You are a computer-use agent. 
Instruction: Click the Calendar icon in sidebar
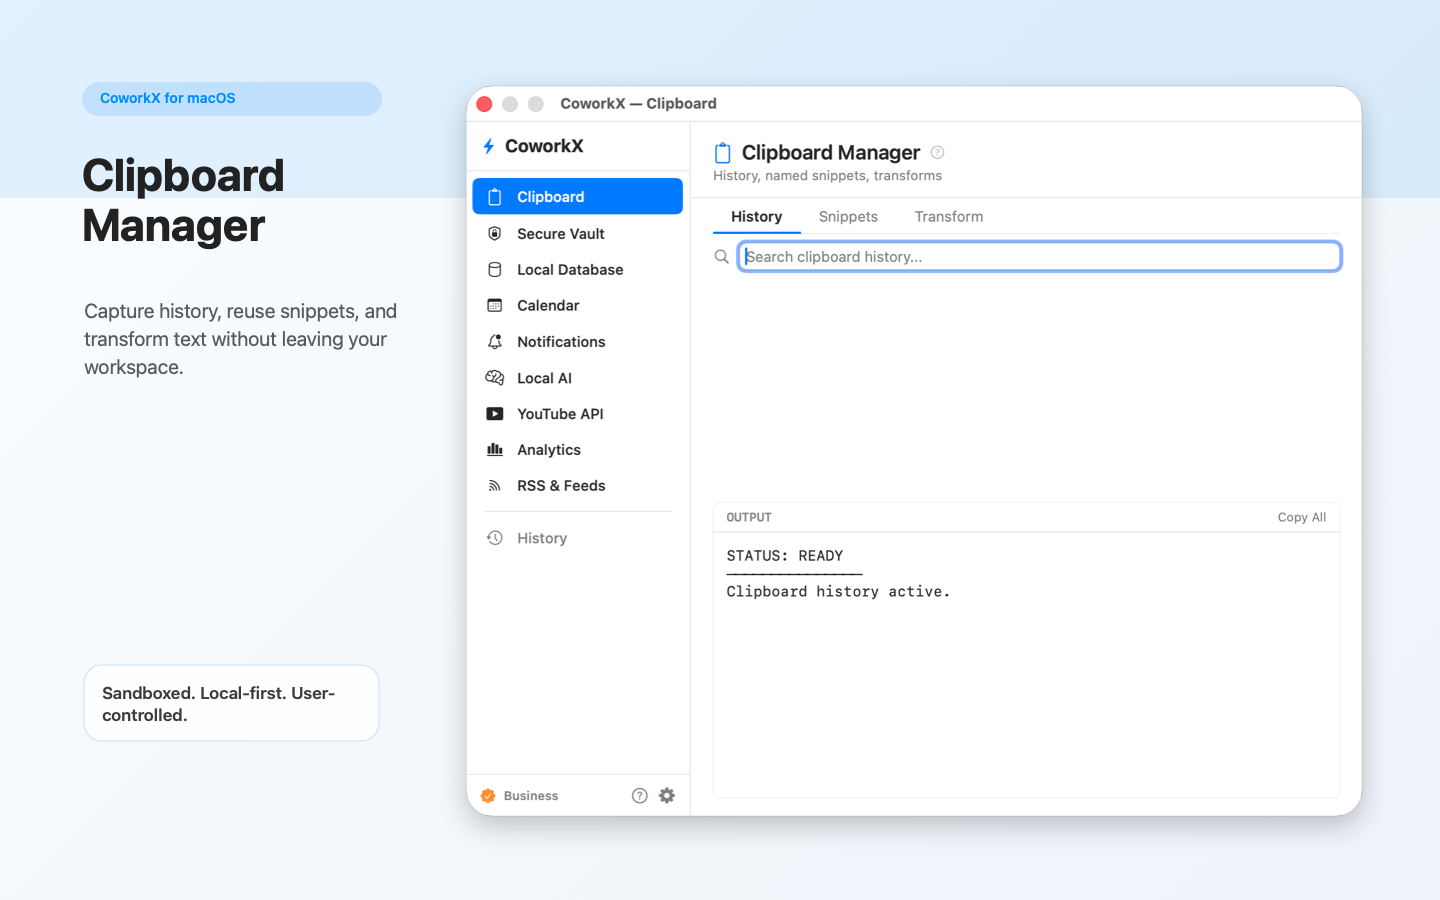[494, 305]
